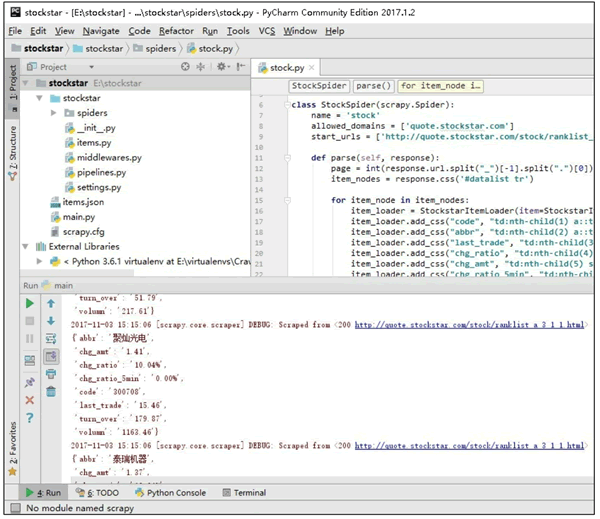The height and width of the screenshot is (519, 600).
Task: Click the down arrow in Run toolbar
Action: (x=51, y=321)
